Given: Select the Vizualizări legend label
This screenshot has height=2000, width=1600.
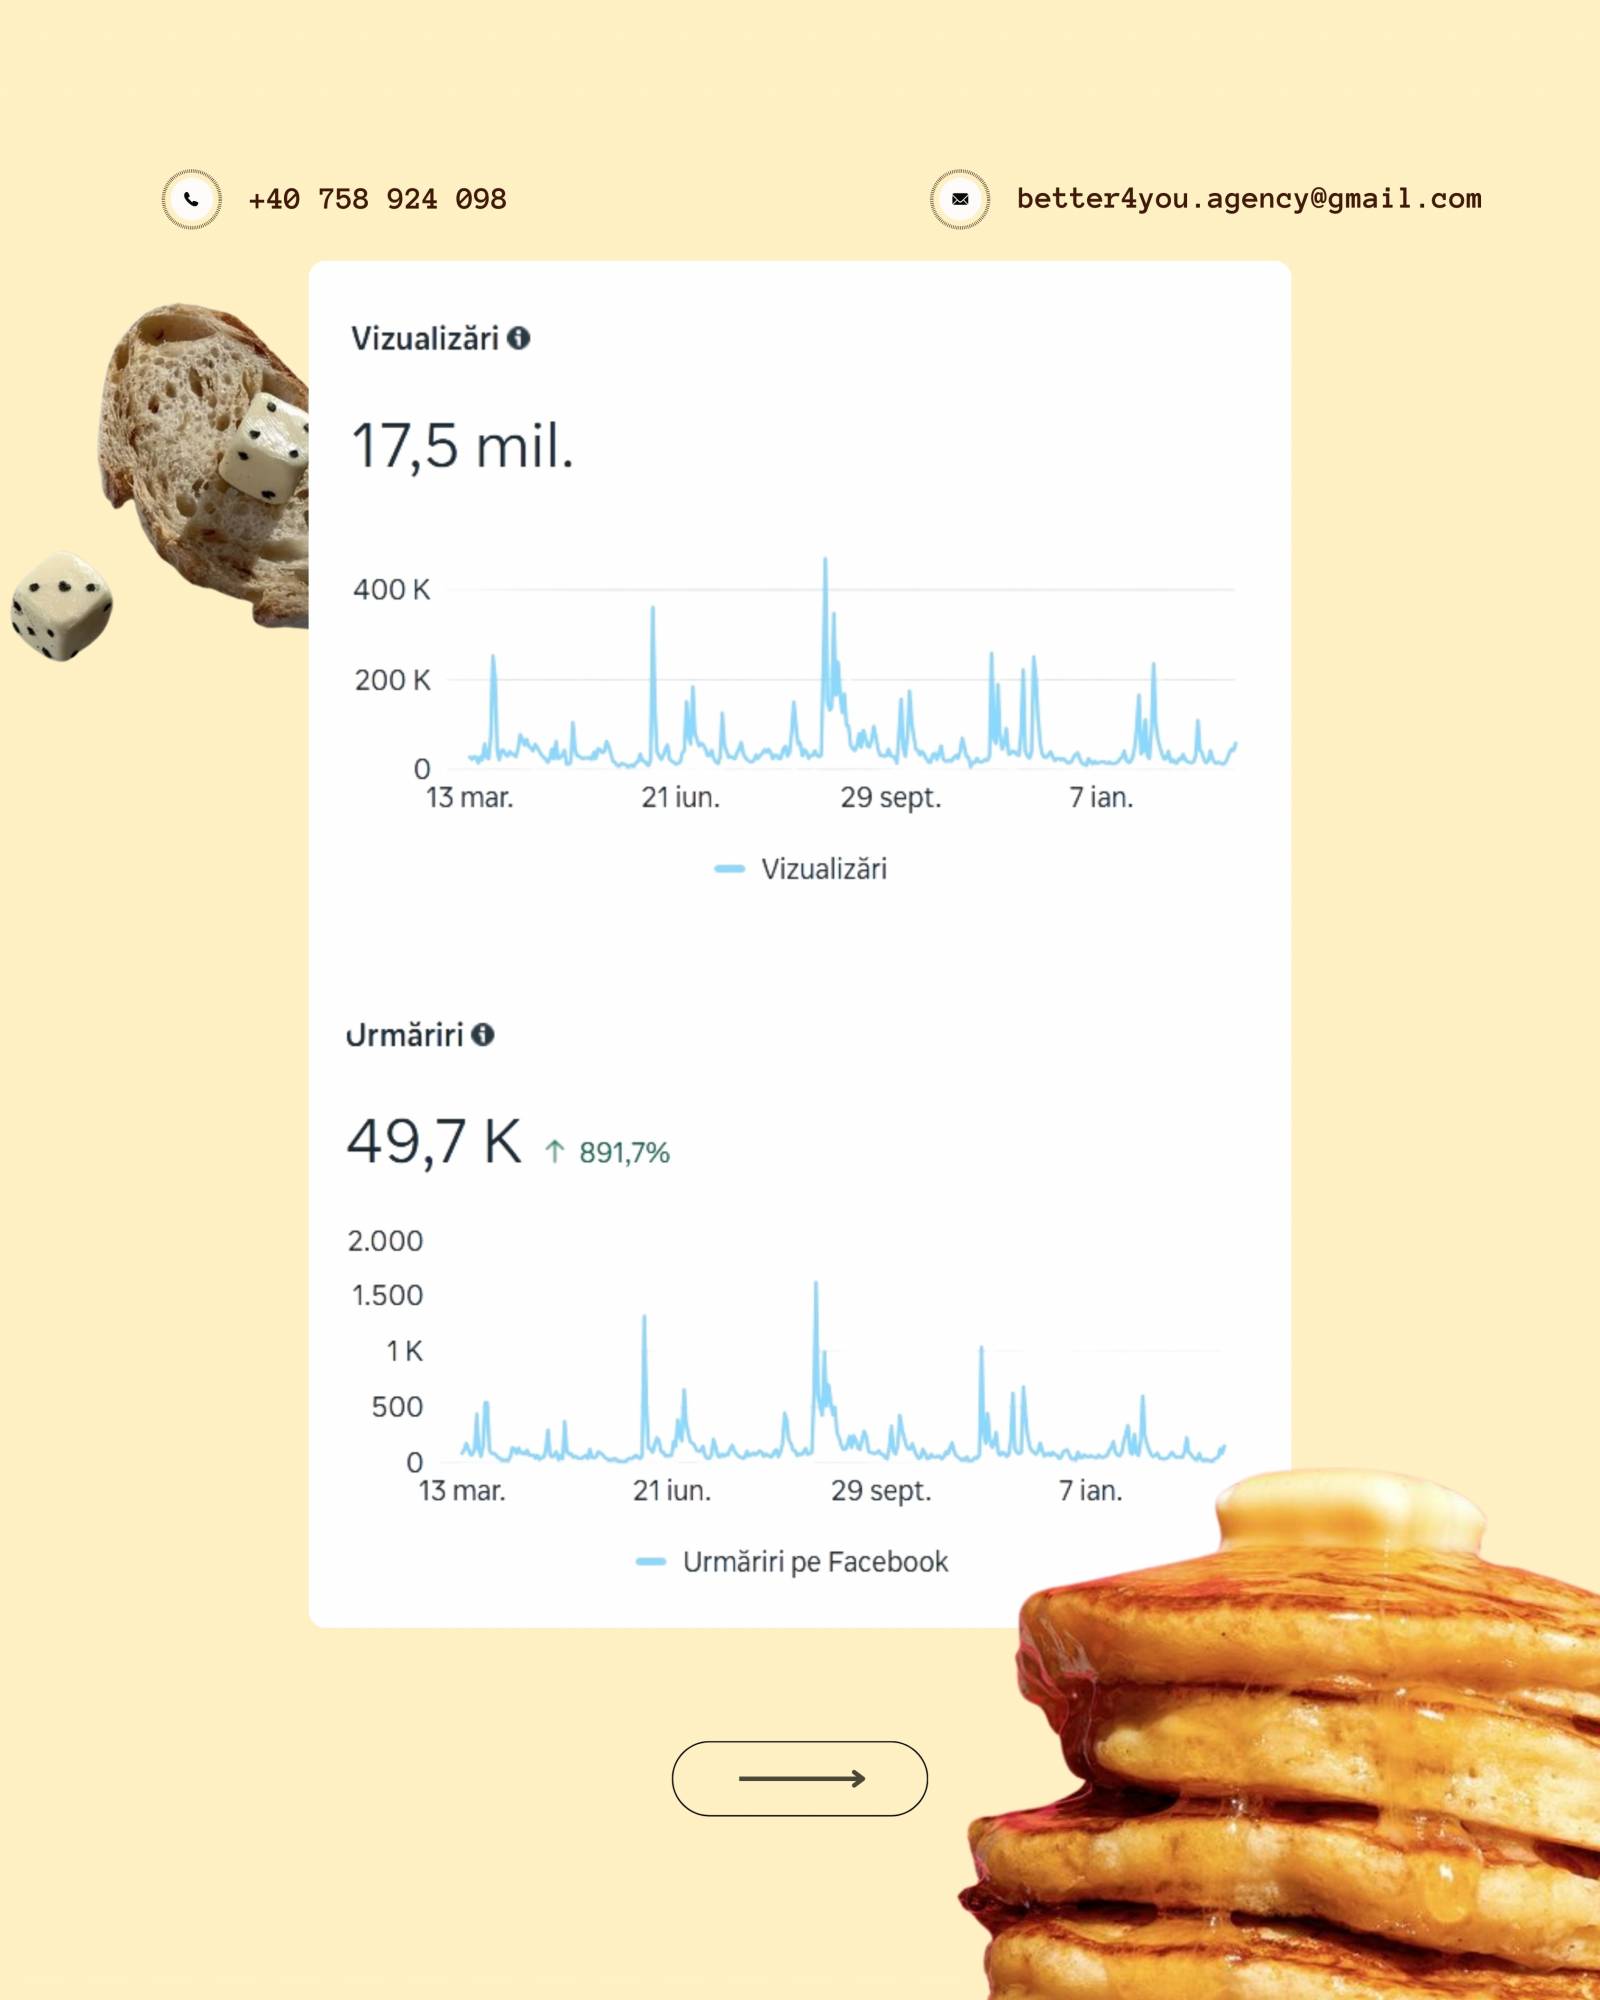Looking at the screenshot, I should click(824, 869).
